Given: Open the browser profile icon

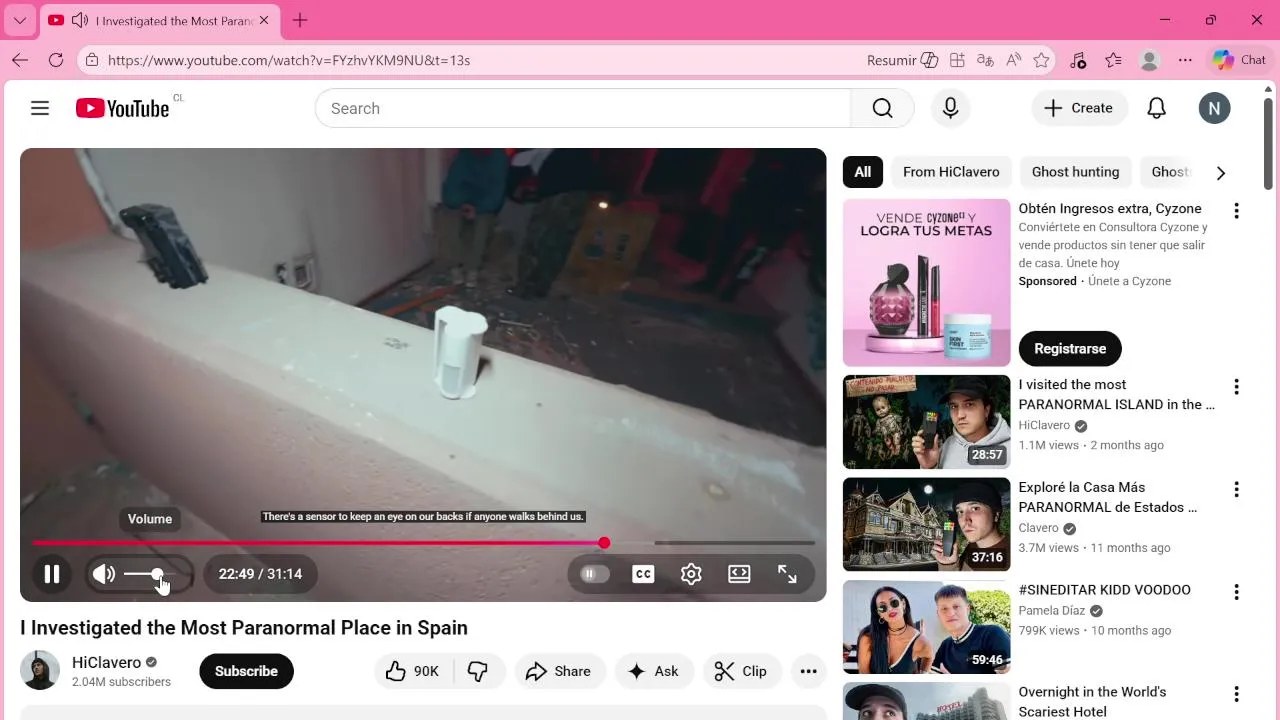Looking at the screenshot, I should pos(1149,60).
